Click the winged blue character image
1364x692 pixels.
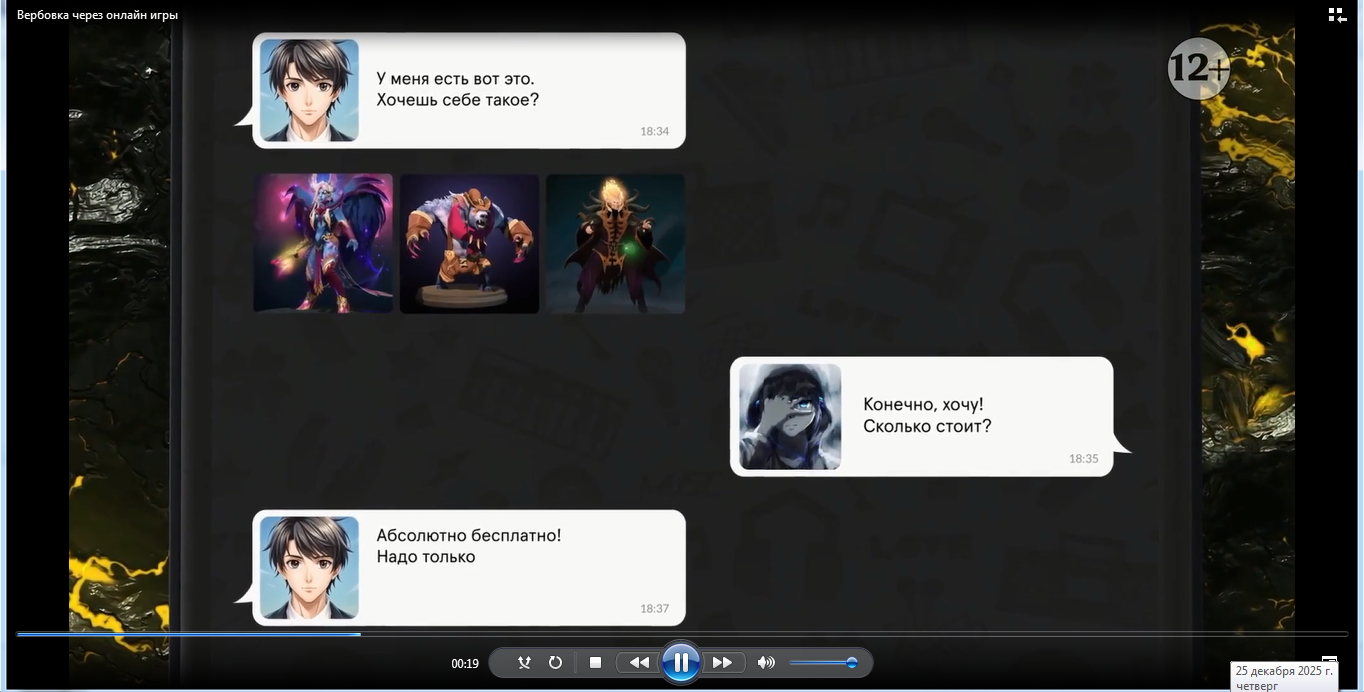coord(323,244)
